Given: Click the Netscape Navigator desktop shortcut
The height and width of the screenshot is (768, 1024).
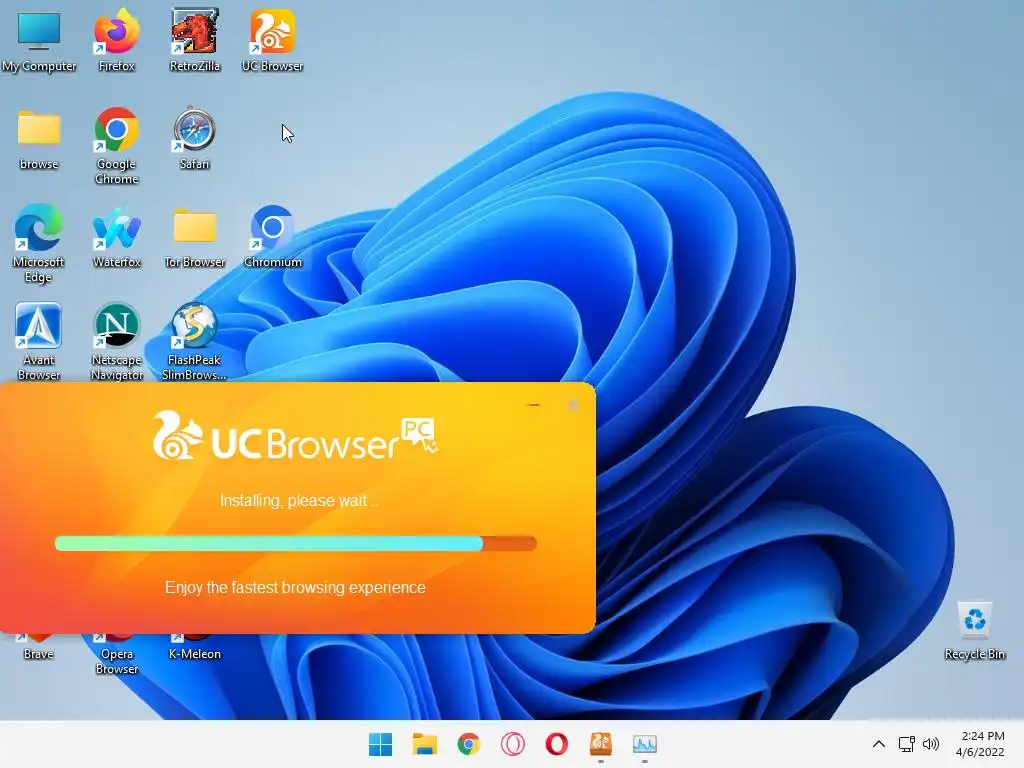Looking at the screenshot, I should point(116,341).
